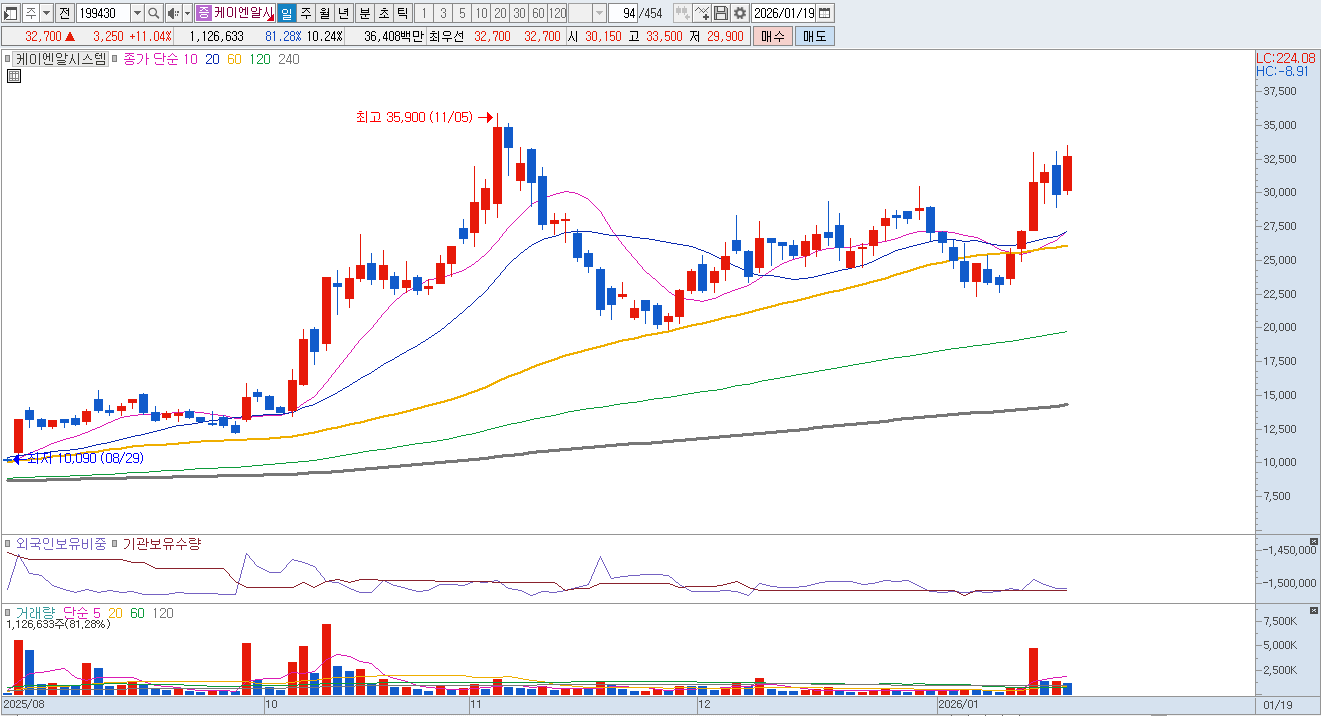Open the chart settings gear icon
Image resolution: width=1321 pixels, height=716 pixels.
739,13
